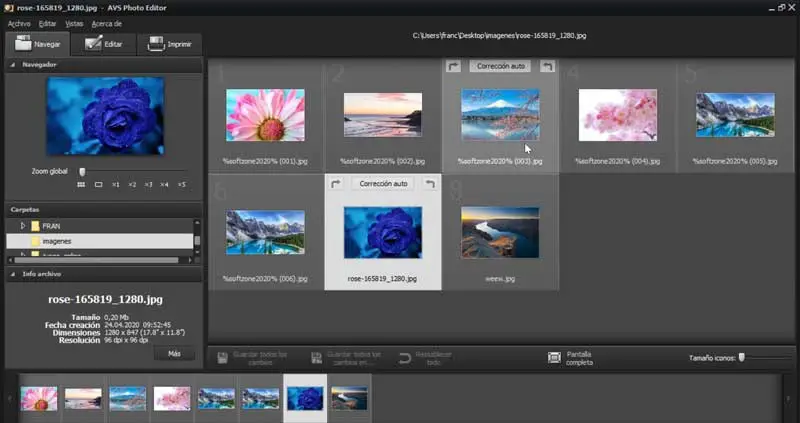Open the Acerca de menu

click(107, 24)
